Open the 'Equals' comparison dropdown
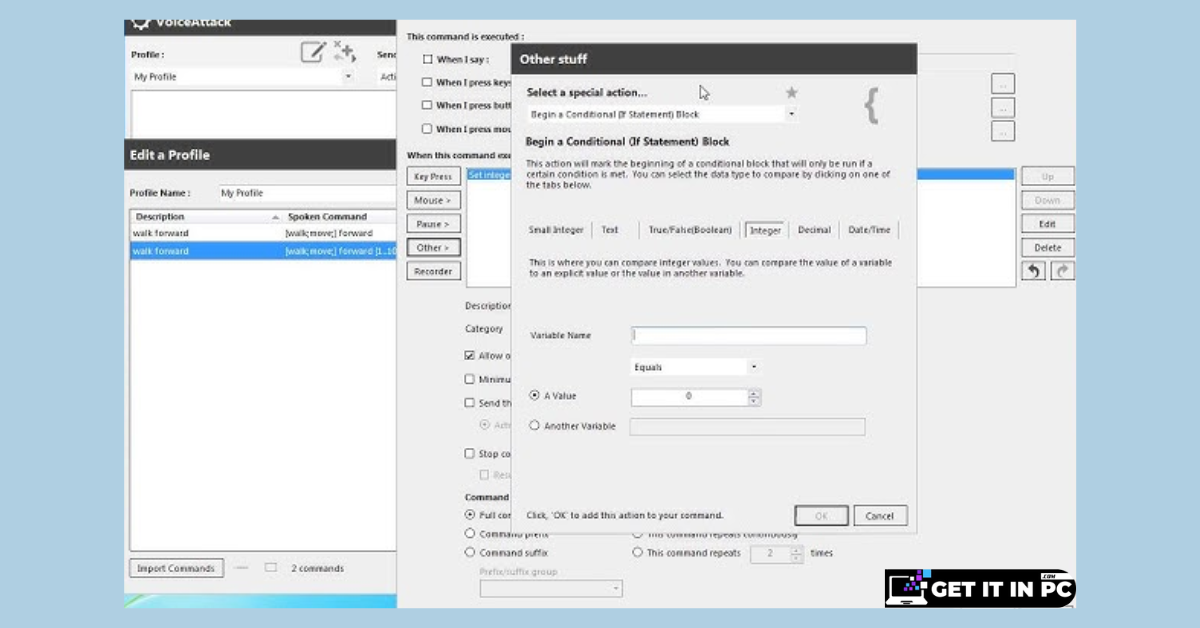 (695, 367)
